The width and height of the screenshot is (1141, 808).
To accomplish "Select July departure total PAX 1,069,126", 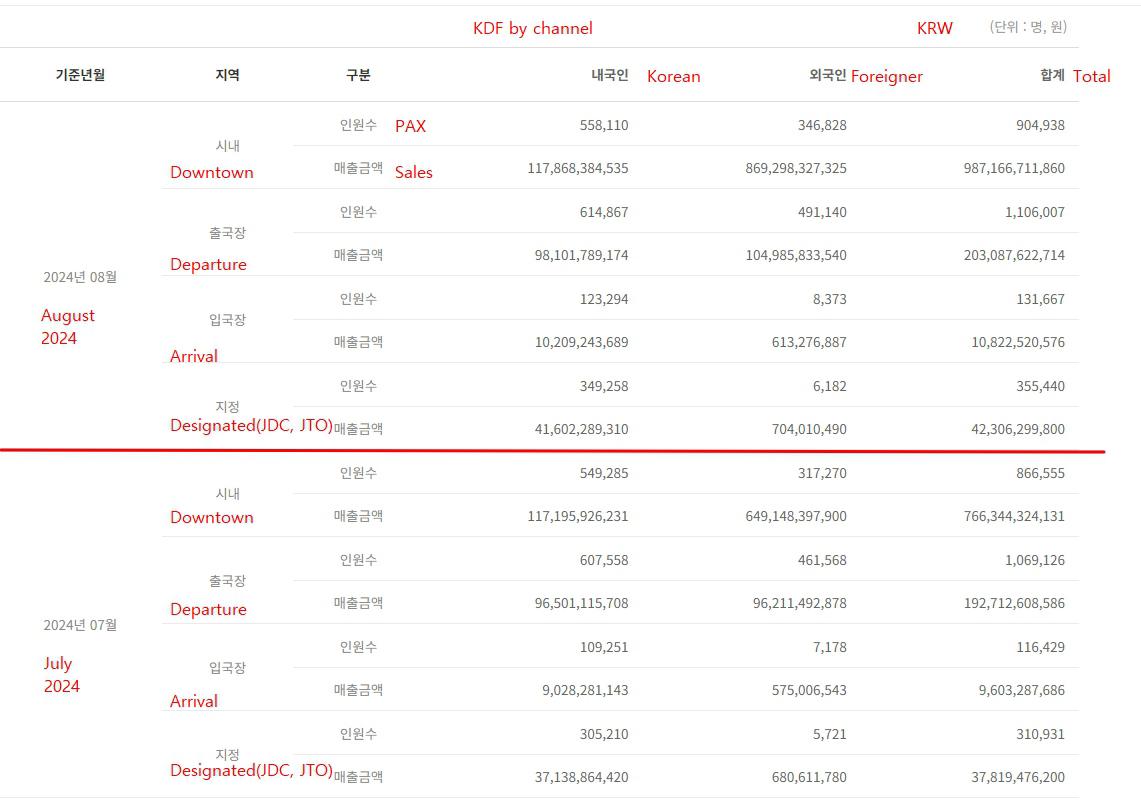I will pos(1034,560).
